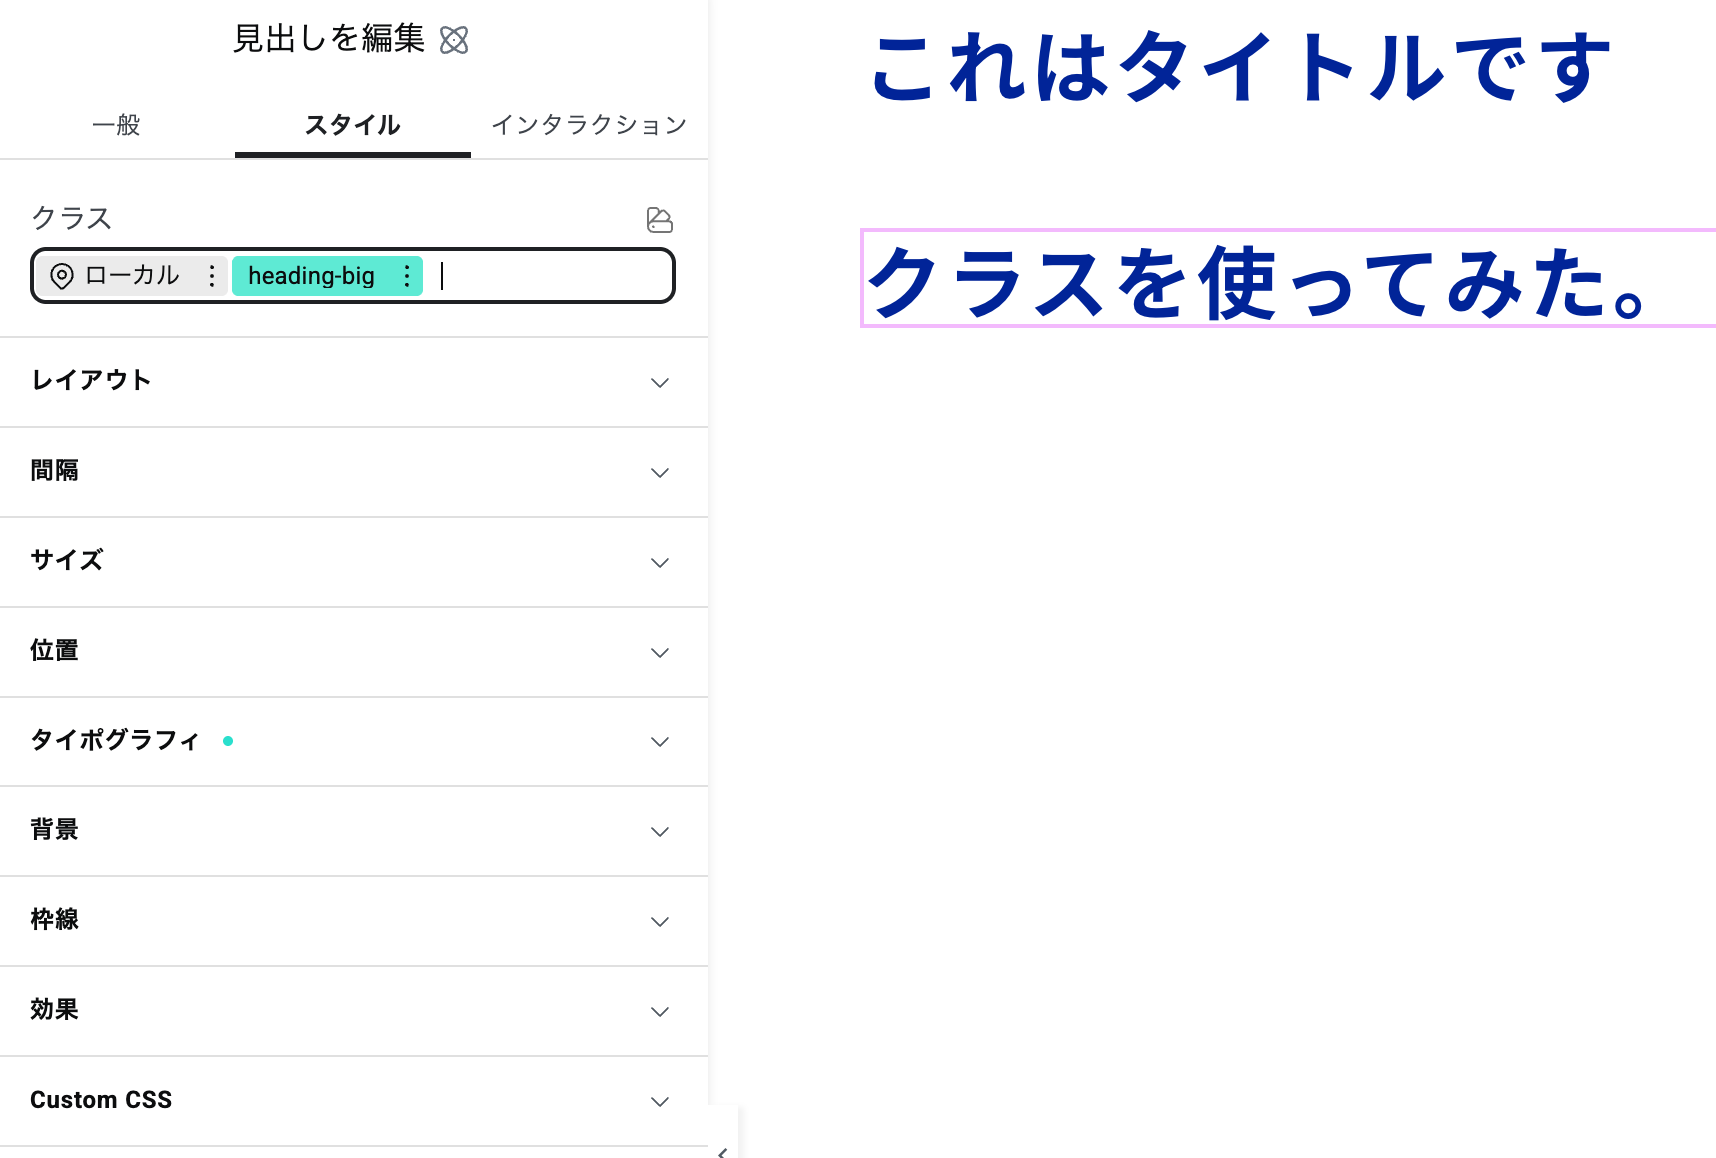This screenshot has width=1716, height=1158.
Task: Click the class name input field
Action: [550, 276]
